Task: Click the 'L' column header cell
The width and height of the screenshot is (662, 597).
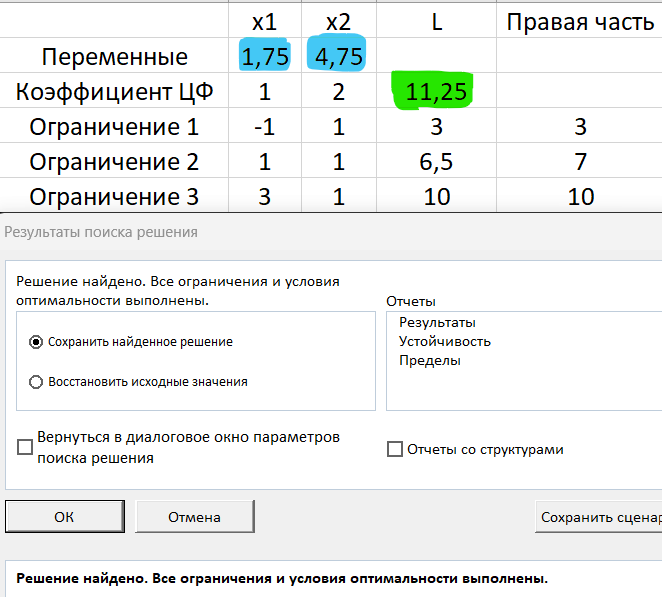Action: (436, 21)
